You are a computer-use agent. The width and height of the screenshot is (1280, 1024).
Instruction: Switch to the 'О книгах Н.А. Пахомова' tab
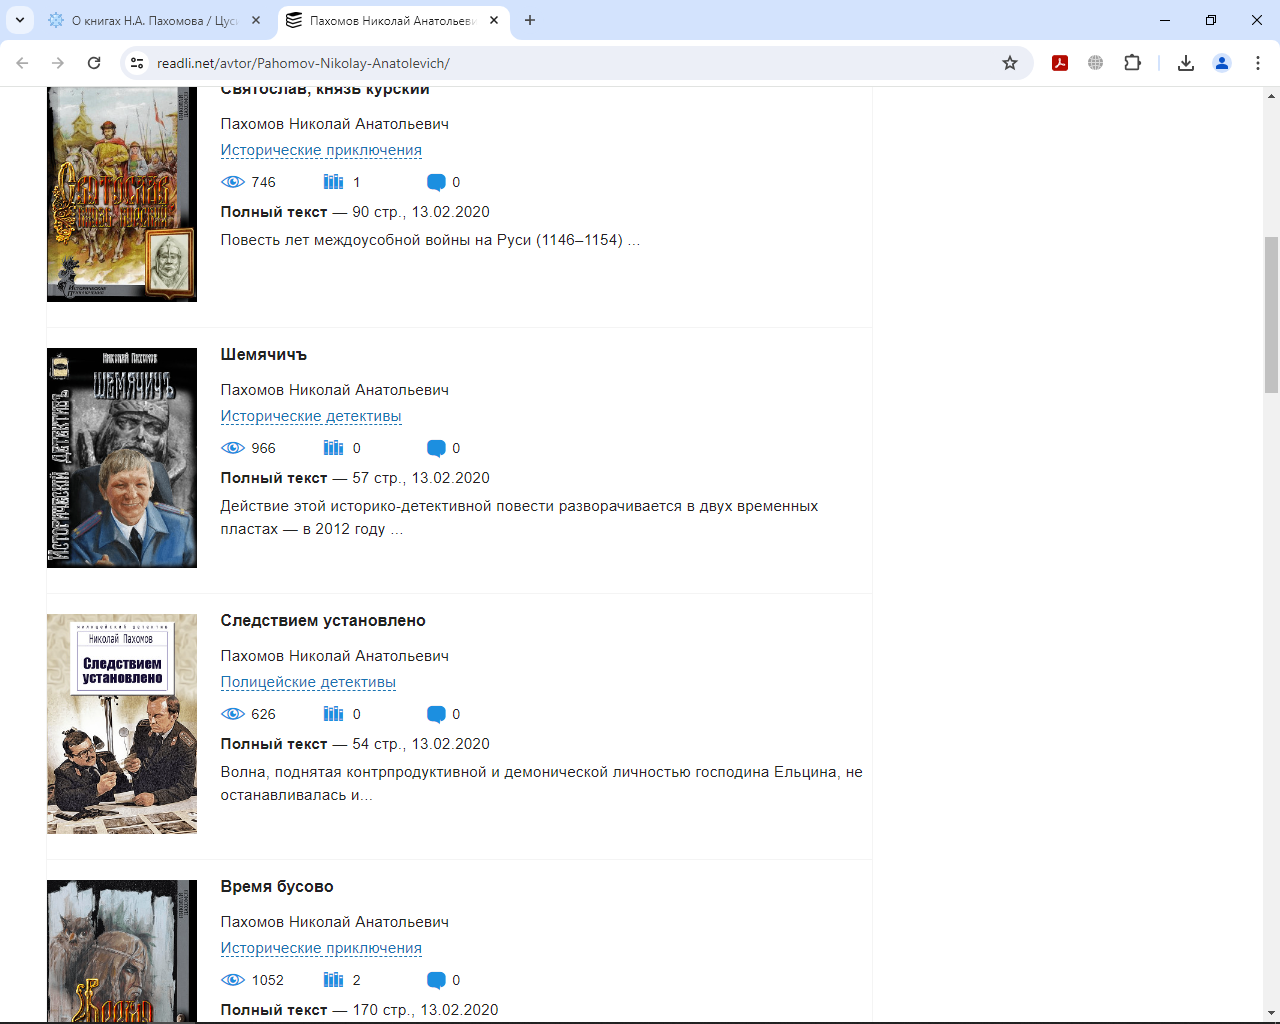(x=155, y=20)
